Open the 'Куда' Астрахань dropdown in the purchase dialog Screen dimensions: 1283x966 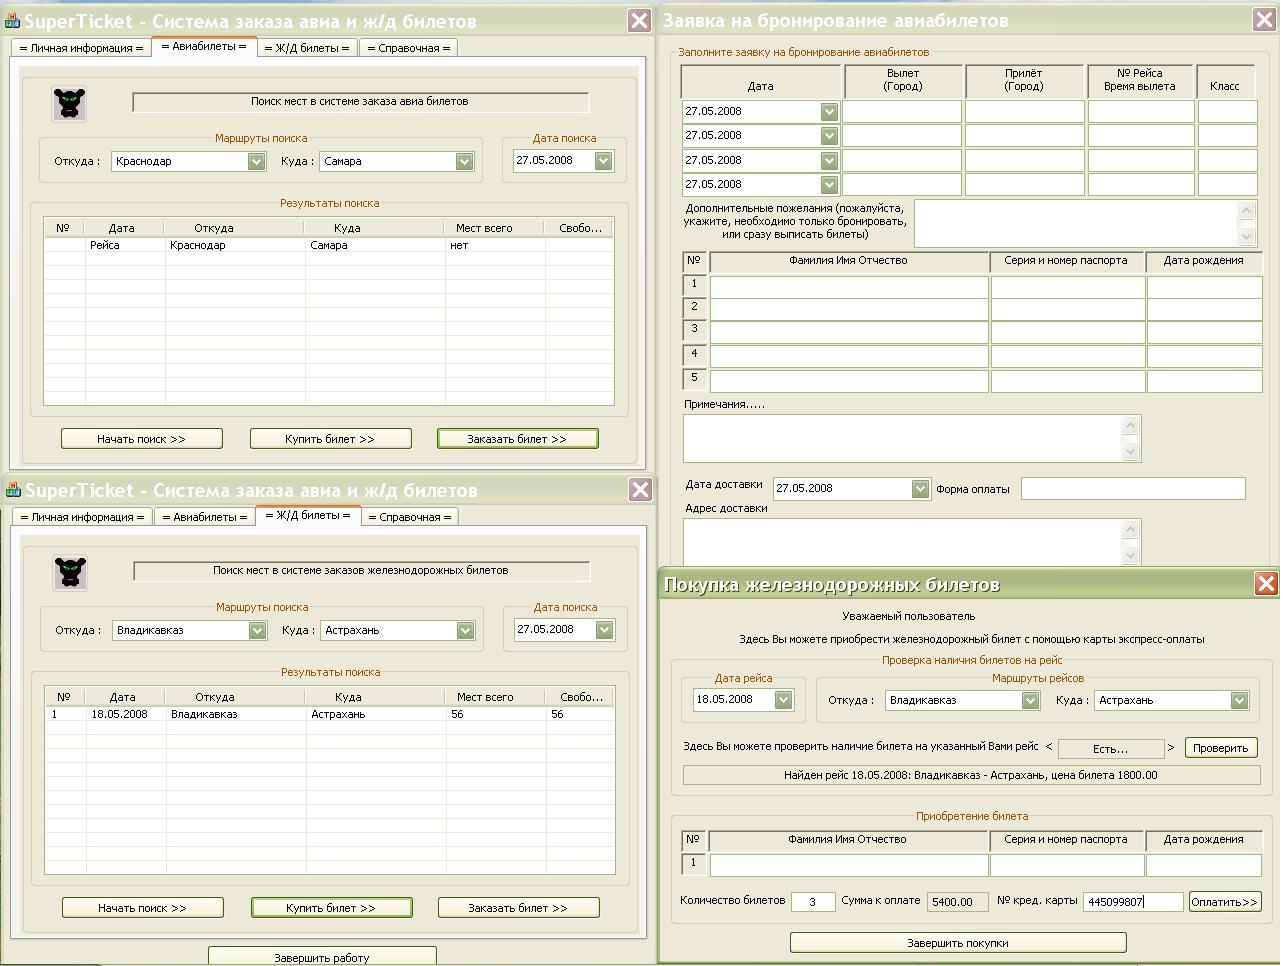click(x=1239, y=700)
